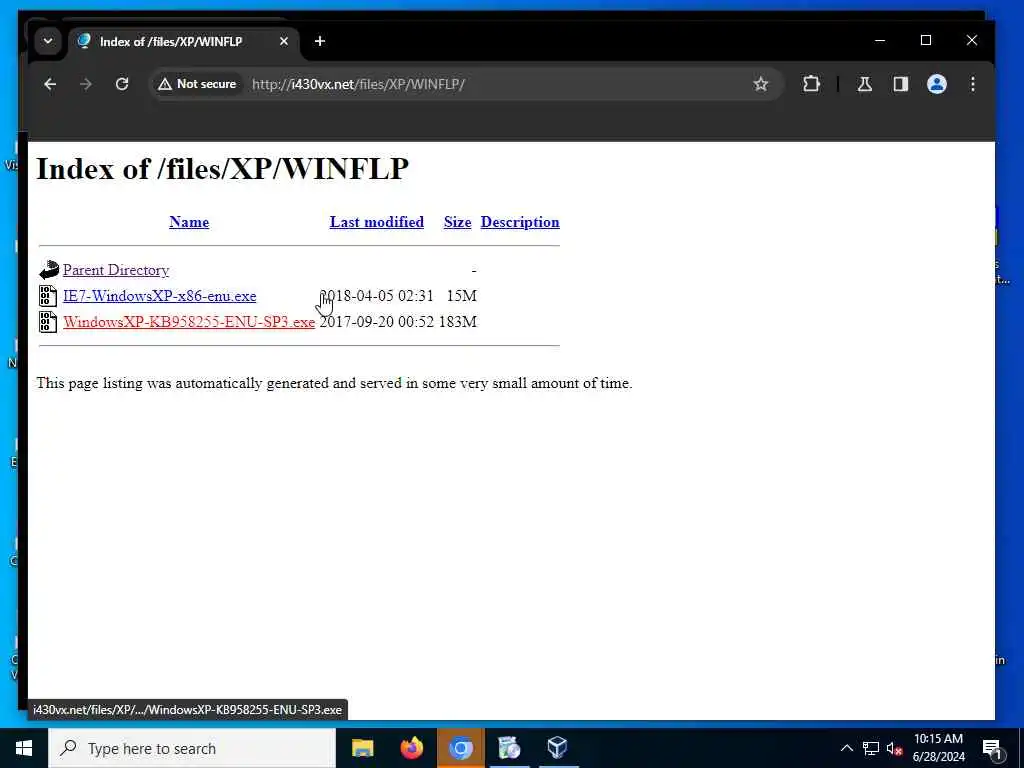The height and width of the screenshot is (768, 1024).
Task: Minimize the Chrome window
Action: click(x=880, y=40)
